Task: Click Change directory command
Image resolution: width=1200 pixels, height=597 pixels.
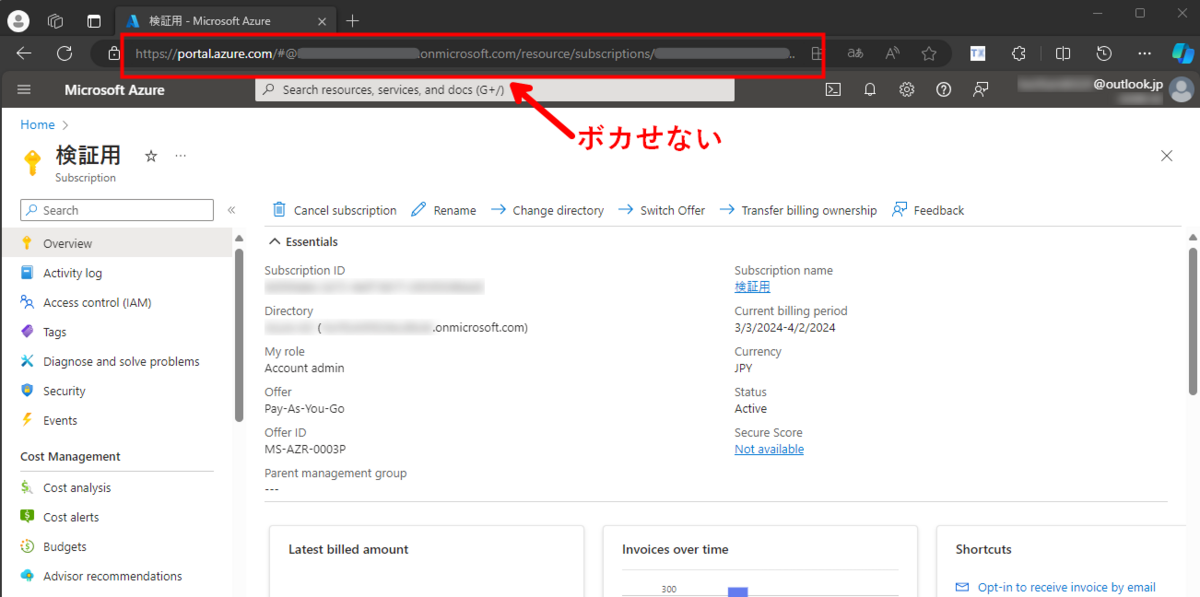Action: (x=547, y=210)
